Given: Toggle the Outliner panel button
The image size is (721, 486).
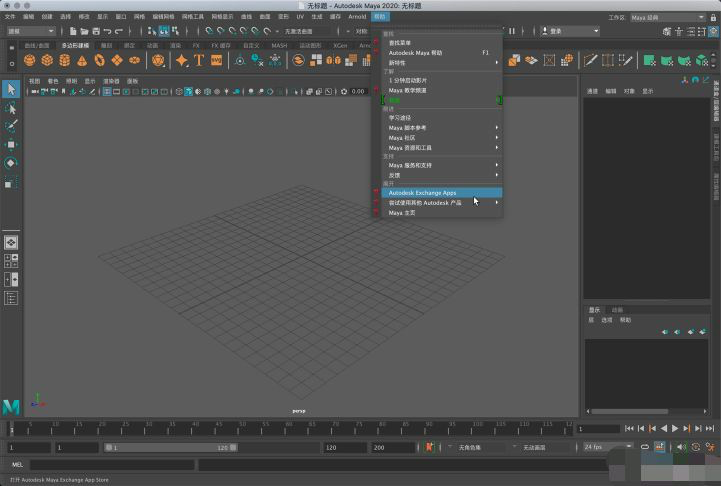Looking at the screenshot, I should click(11, 298).
